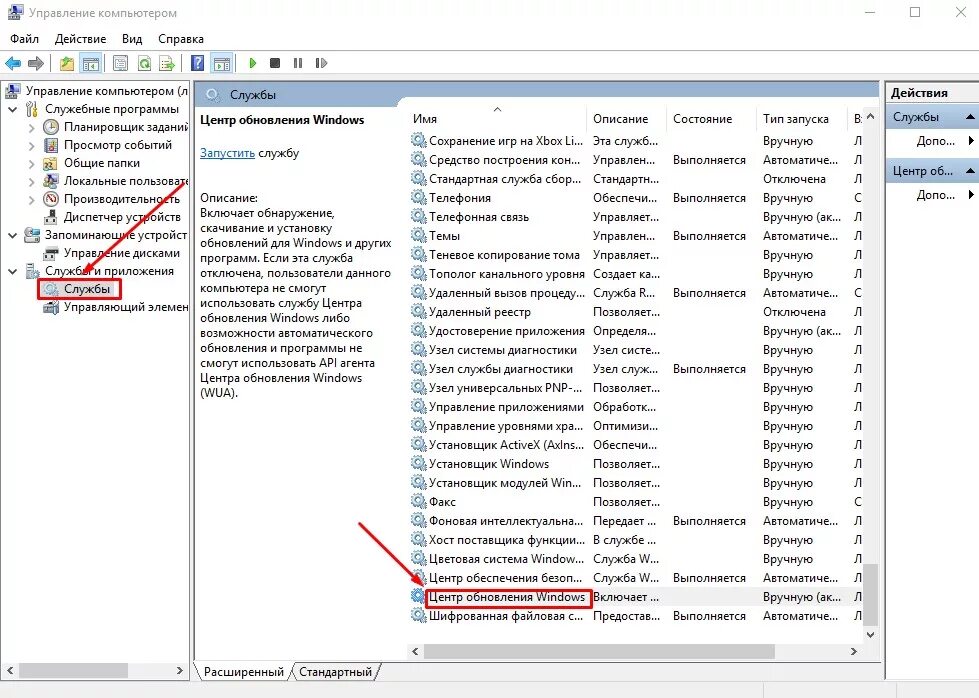Toggle the Action pane toolbar icon
The width and height of the screenshot is (979, 698).
pyautogui.click(x=222, y=63)
